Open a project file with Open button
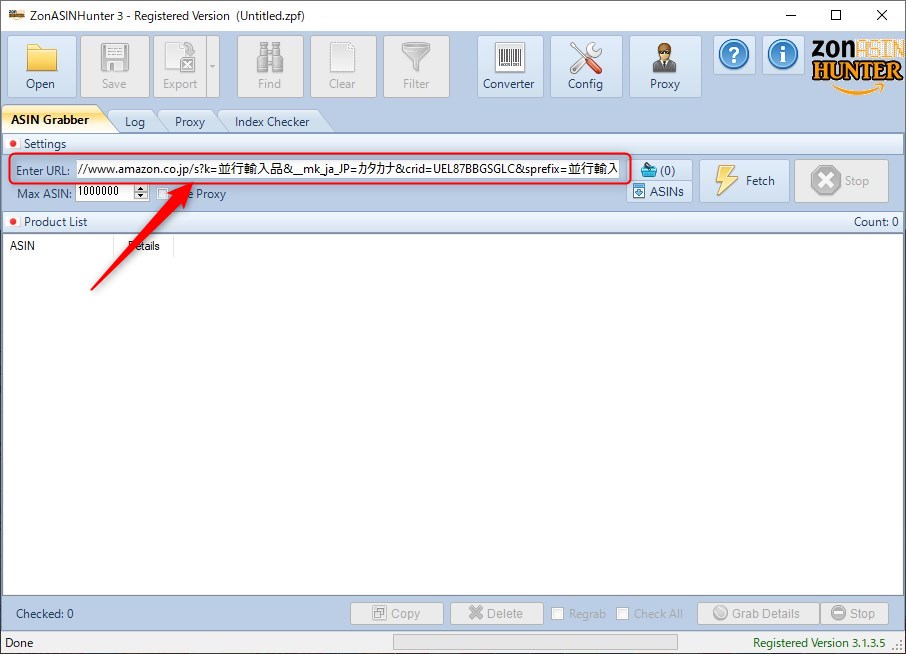Image resolution: width=906 pixels, height=654 pixels. coord(42,66)
